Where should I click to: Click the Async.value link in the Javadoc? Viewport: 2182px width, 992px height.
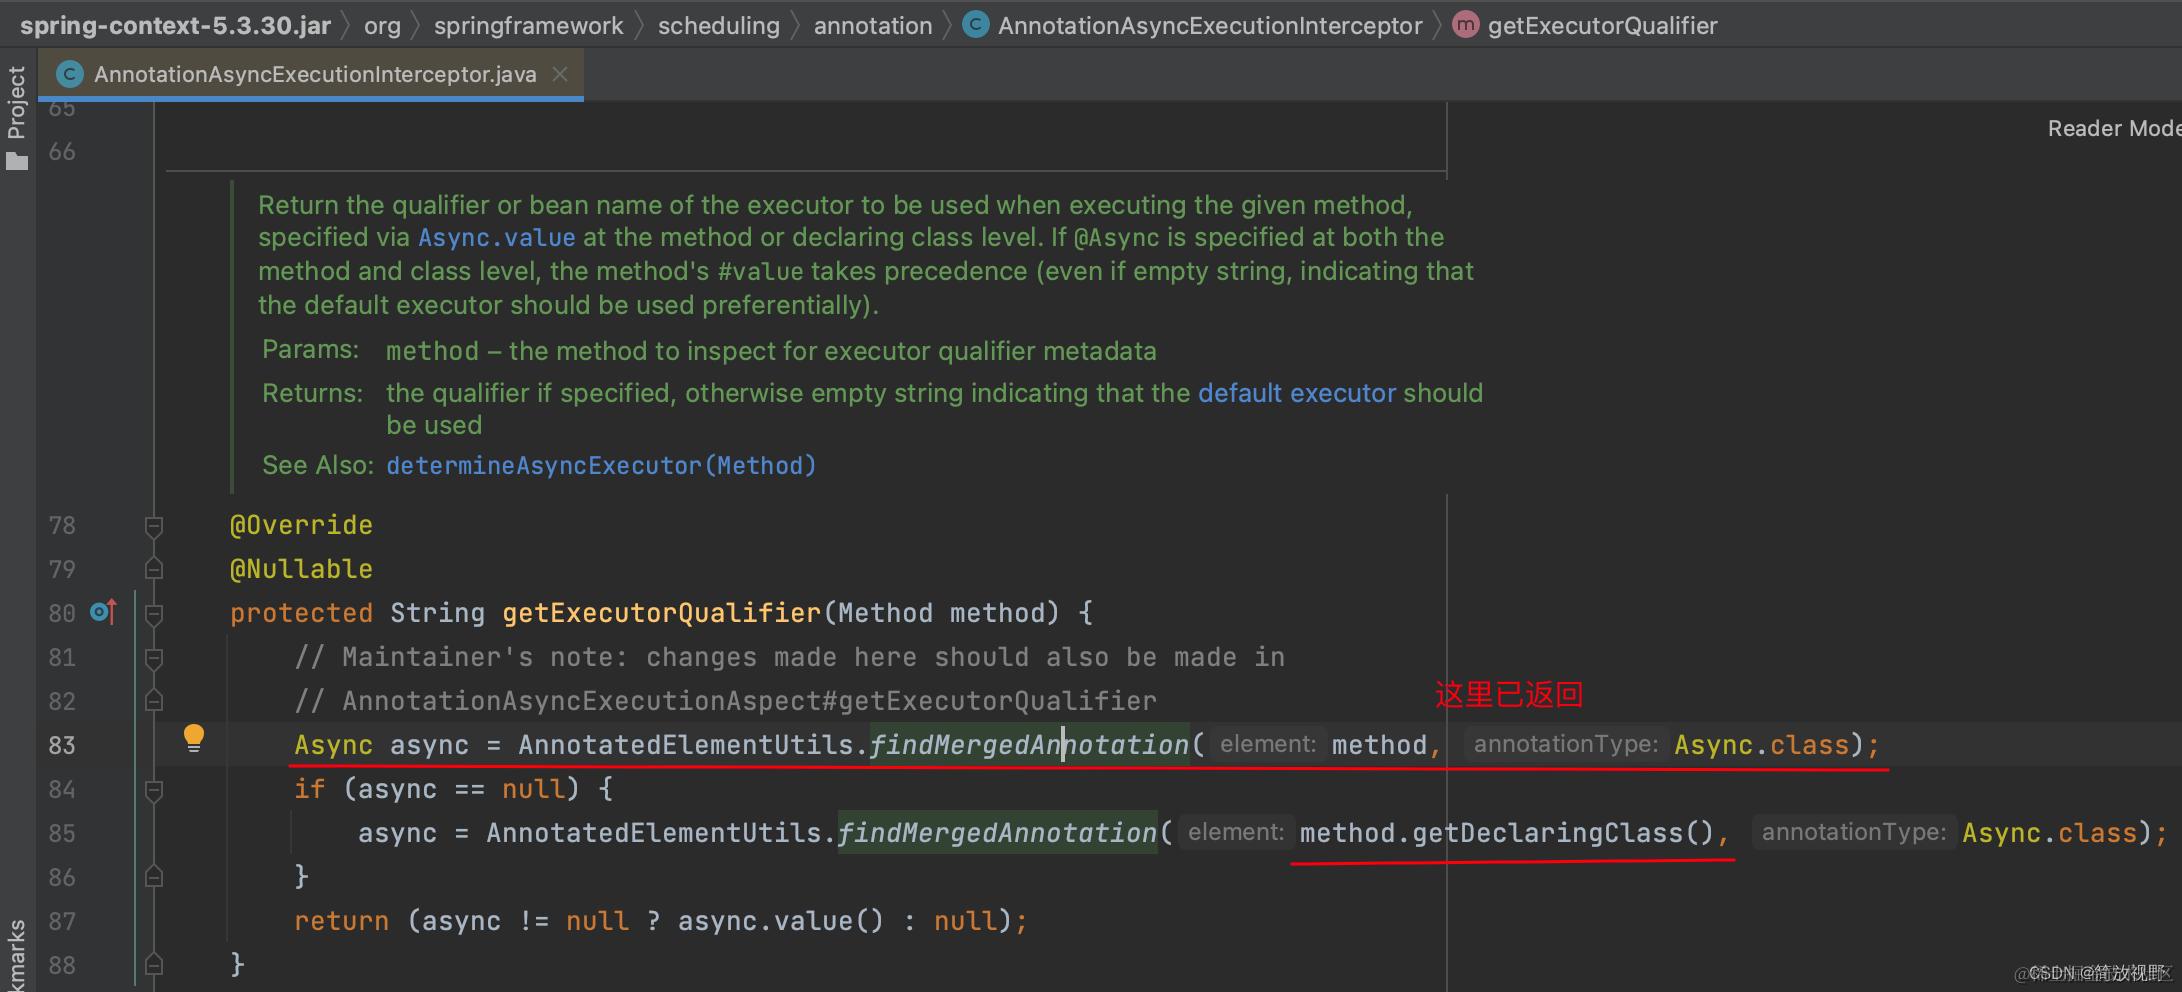coord(497,237)
